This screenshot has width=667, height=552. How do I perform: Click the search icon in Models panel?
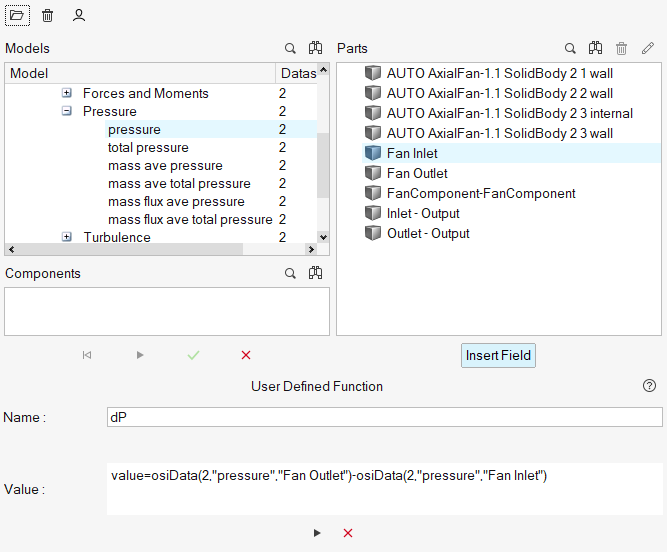coord(290,48)
